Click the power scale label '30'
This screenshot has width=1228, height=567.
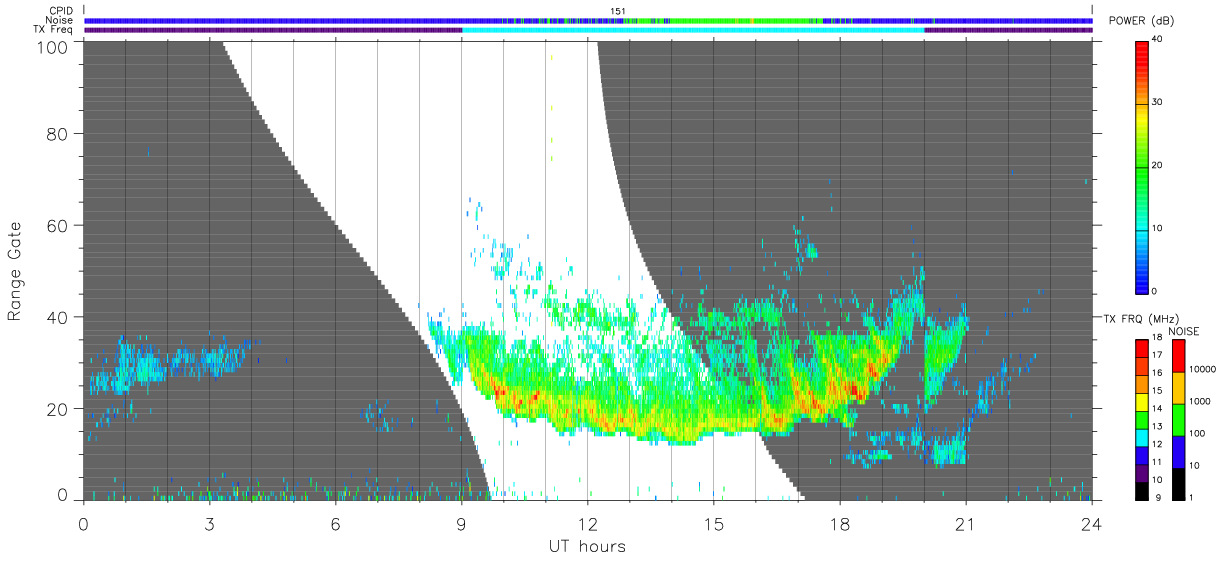1157,103
